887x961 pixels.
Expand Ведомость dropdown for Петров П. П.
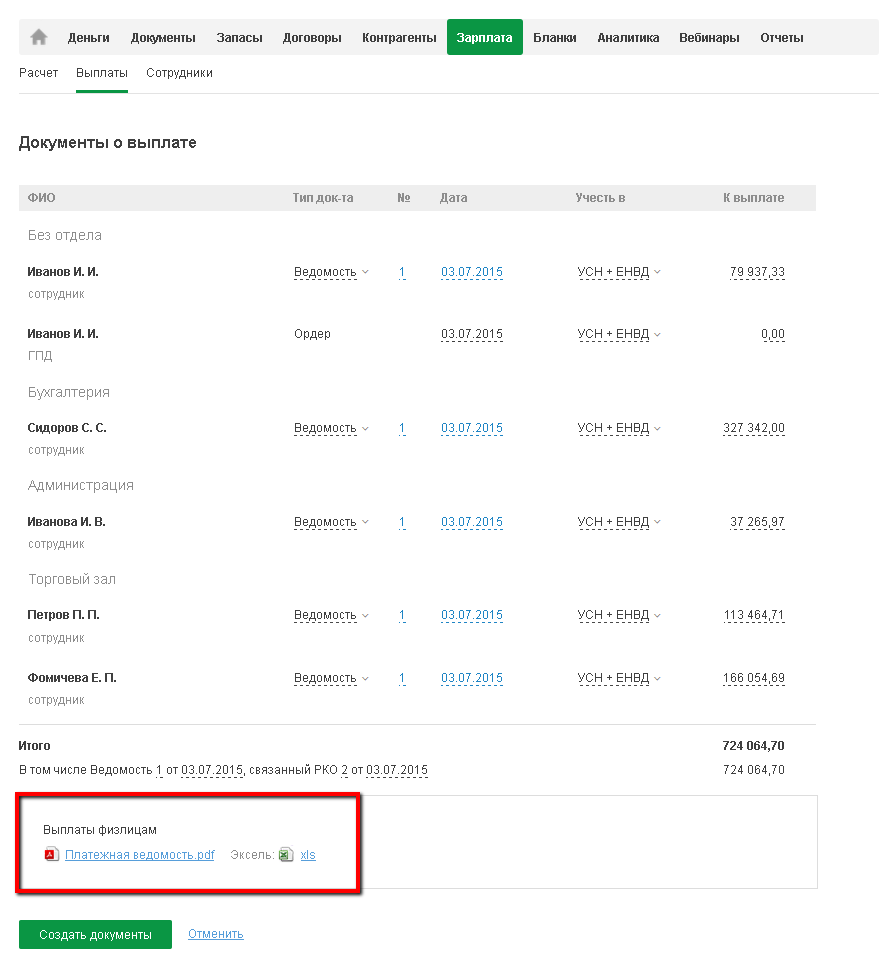(331, 615)
